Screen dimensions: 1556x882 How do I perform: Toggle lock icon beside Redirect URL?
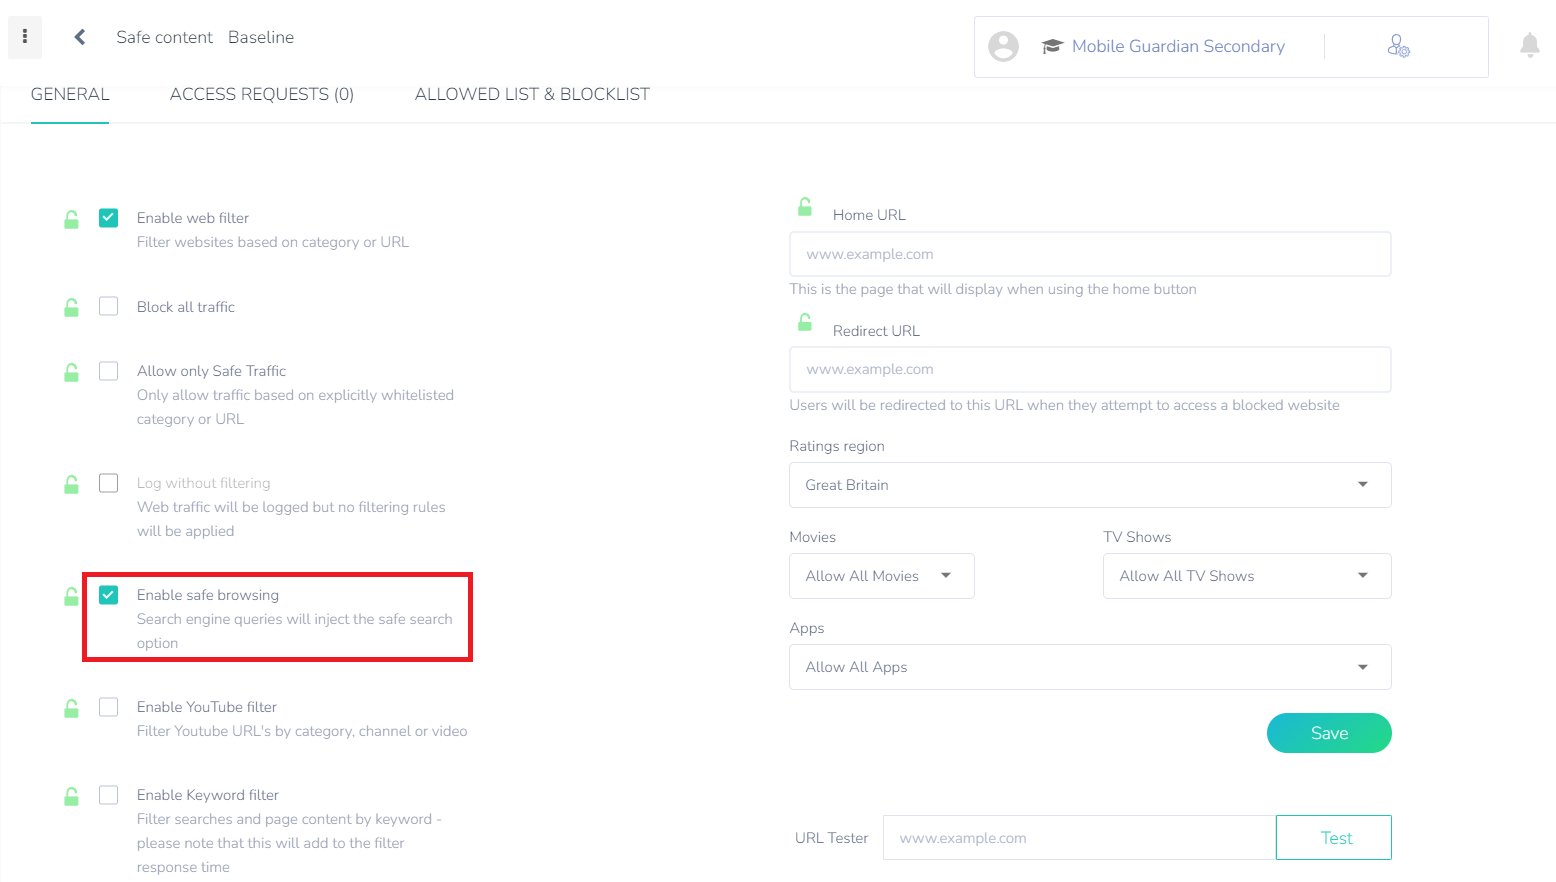pyautogui.click(x=805, y=322)
